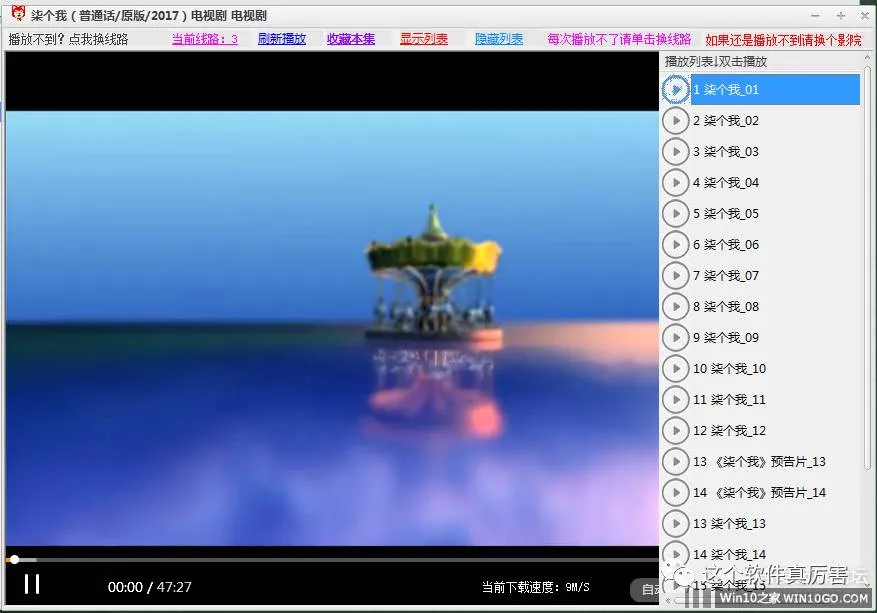Image resolution: width=877 pixels, height=613 pixels.
Task: Click the 当前下载速度: 9M/S status text
Action: tap(535, 587)
